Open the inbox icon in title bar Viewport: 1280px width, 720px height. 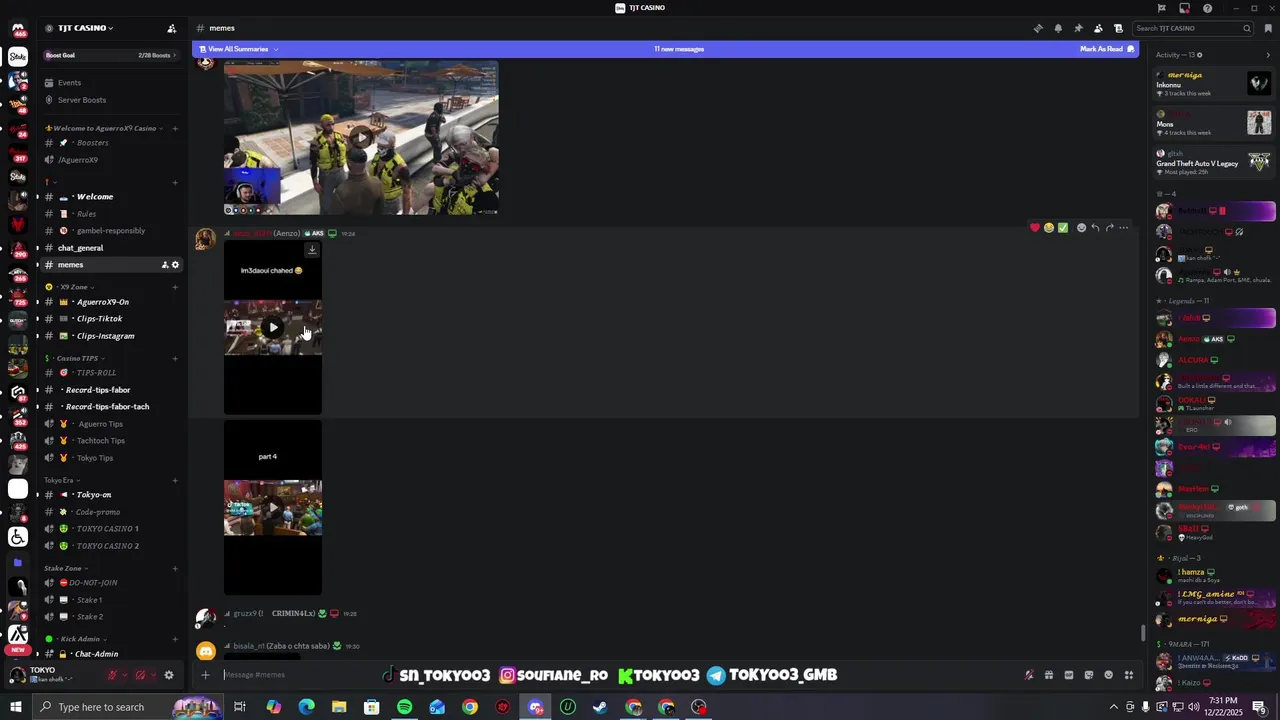1184,8
